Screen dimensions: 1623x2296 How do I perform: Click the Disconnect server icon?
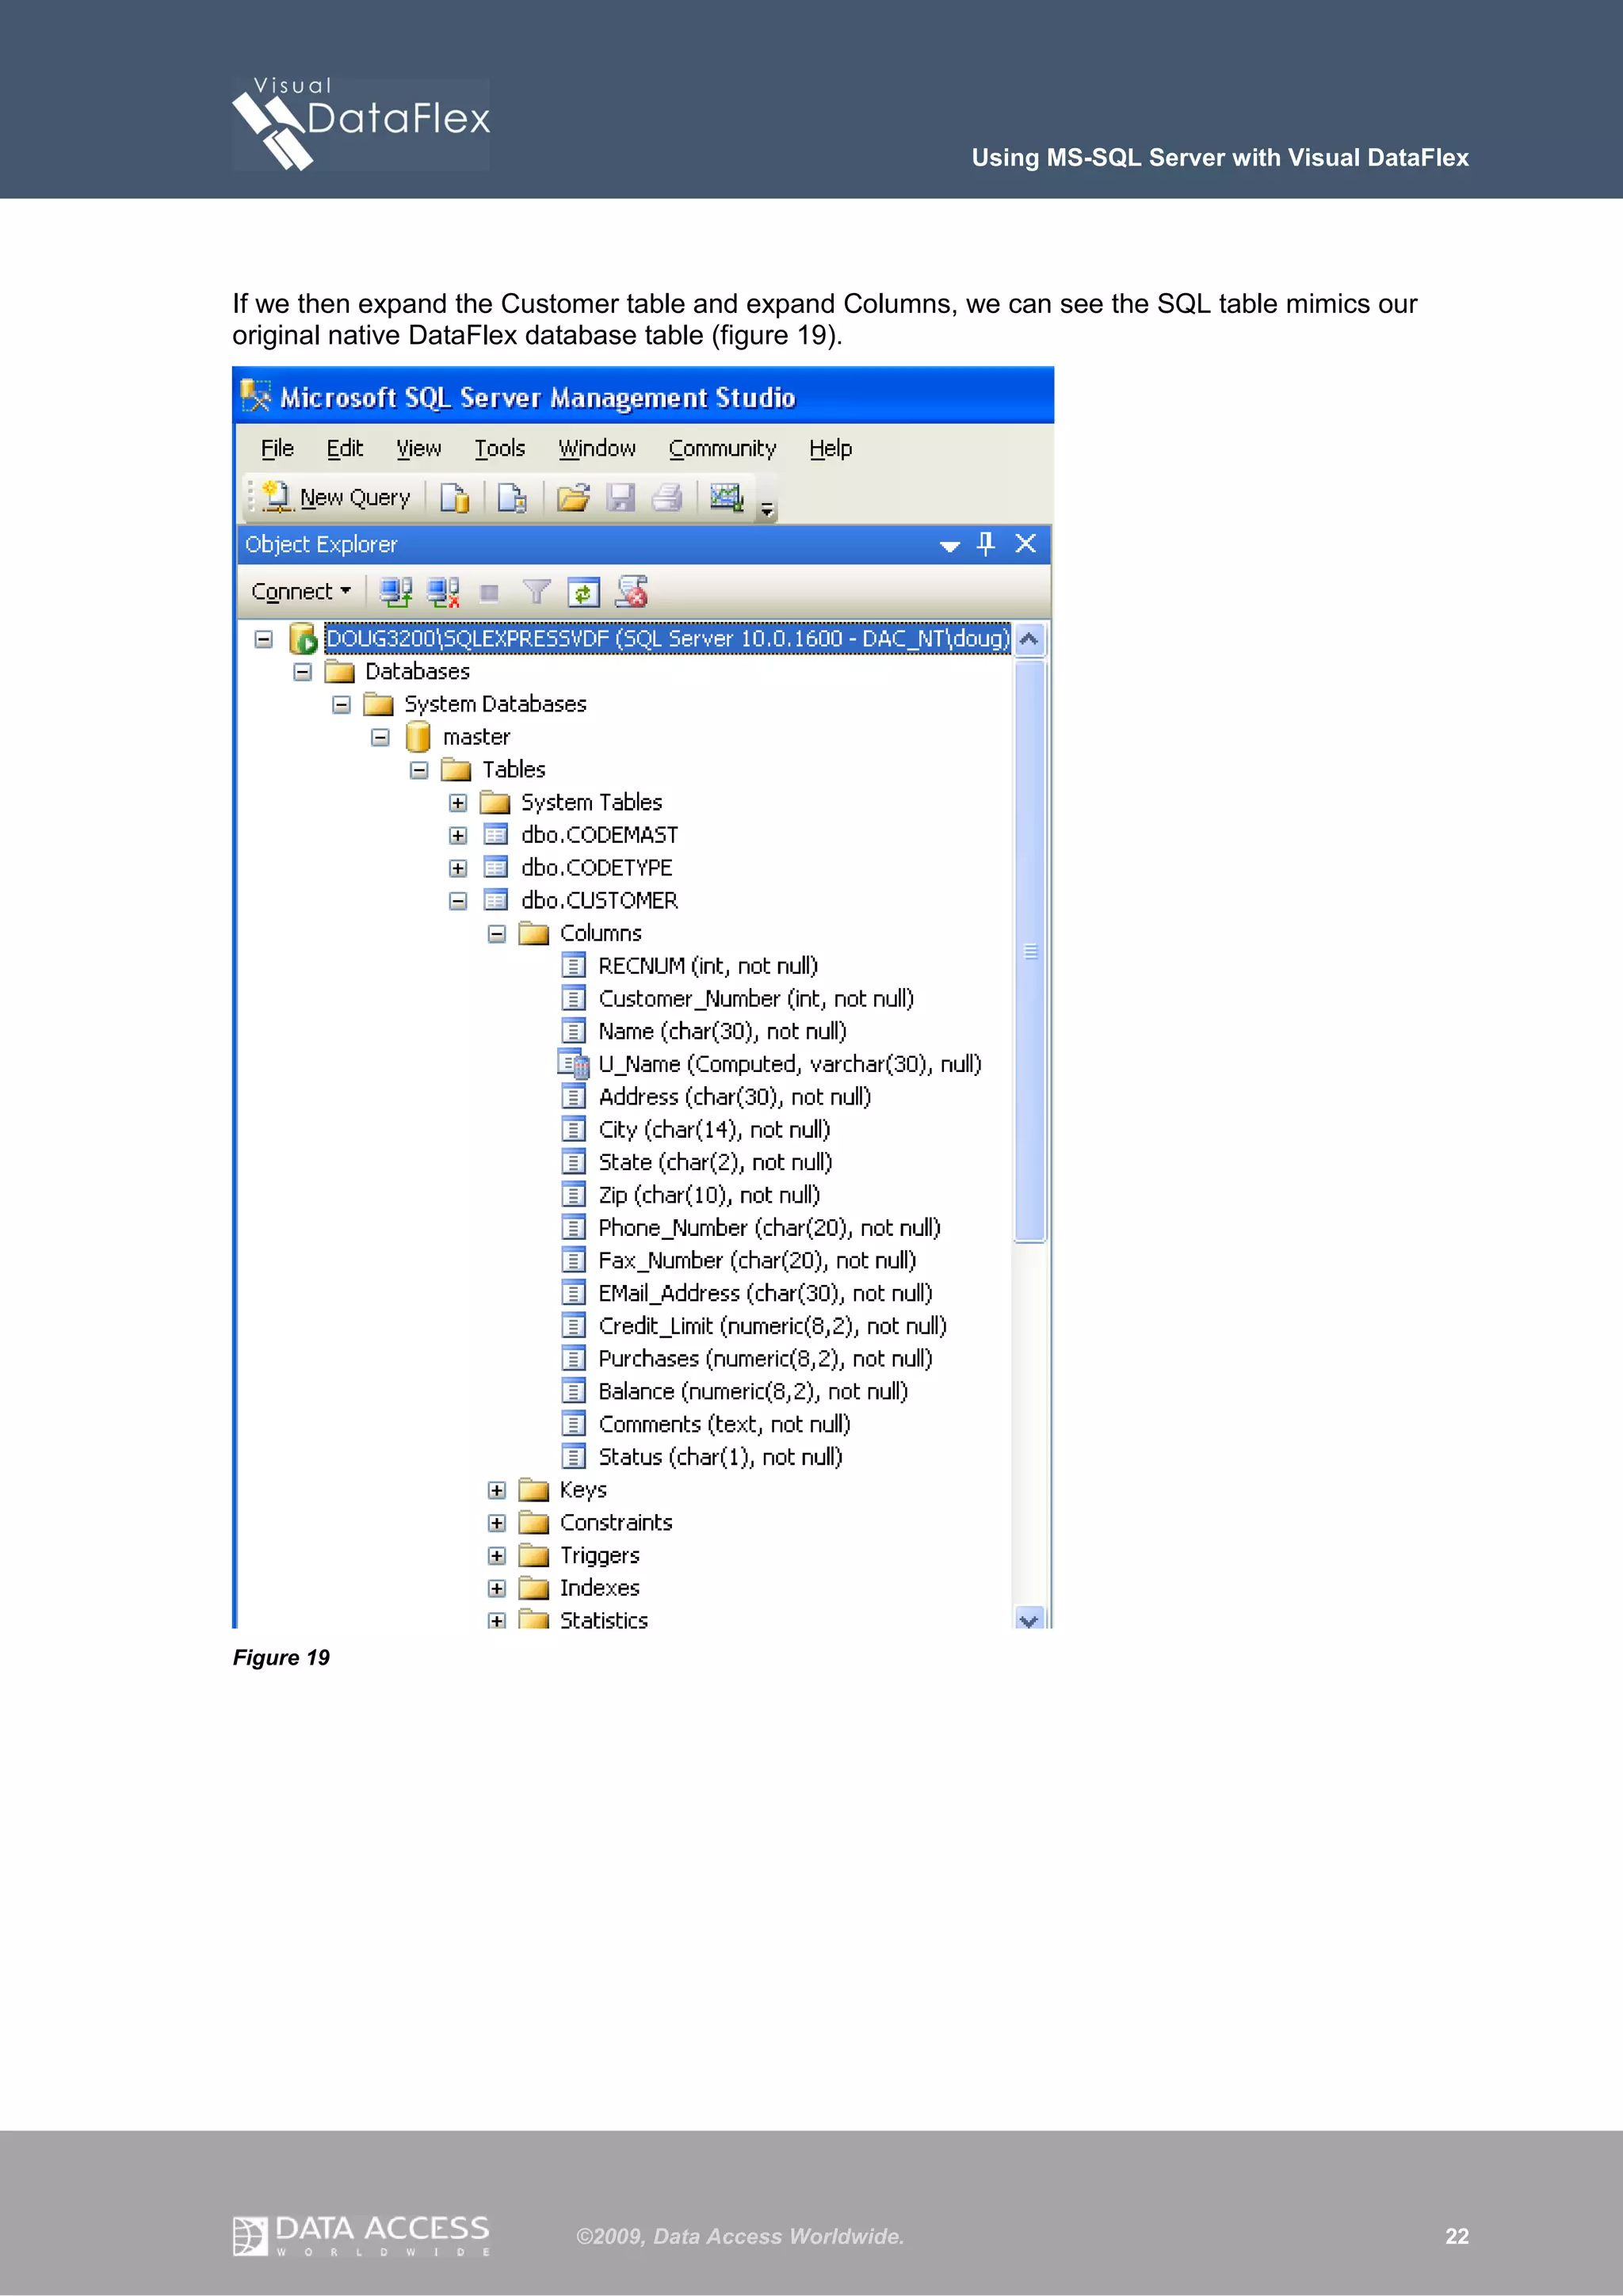pos(443,592)
